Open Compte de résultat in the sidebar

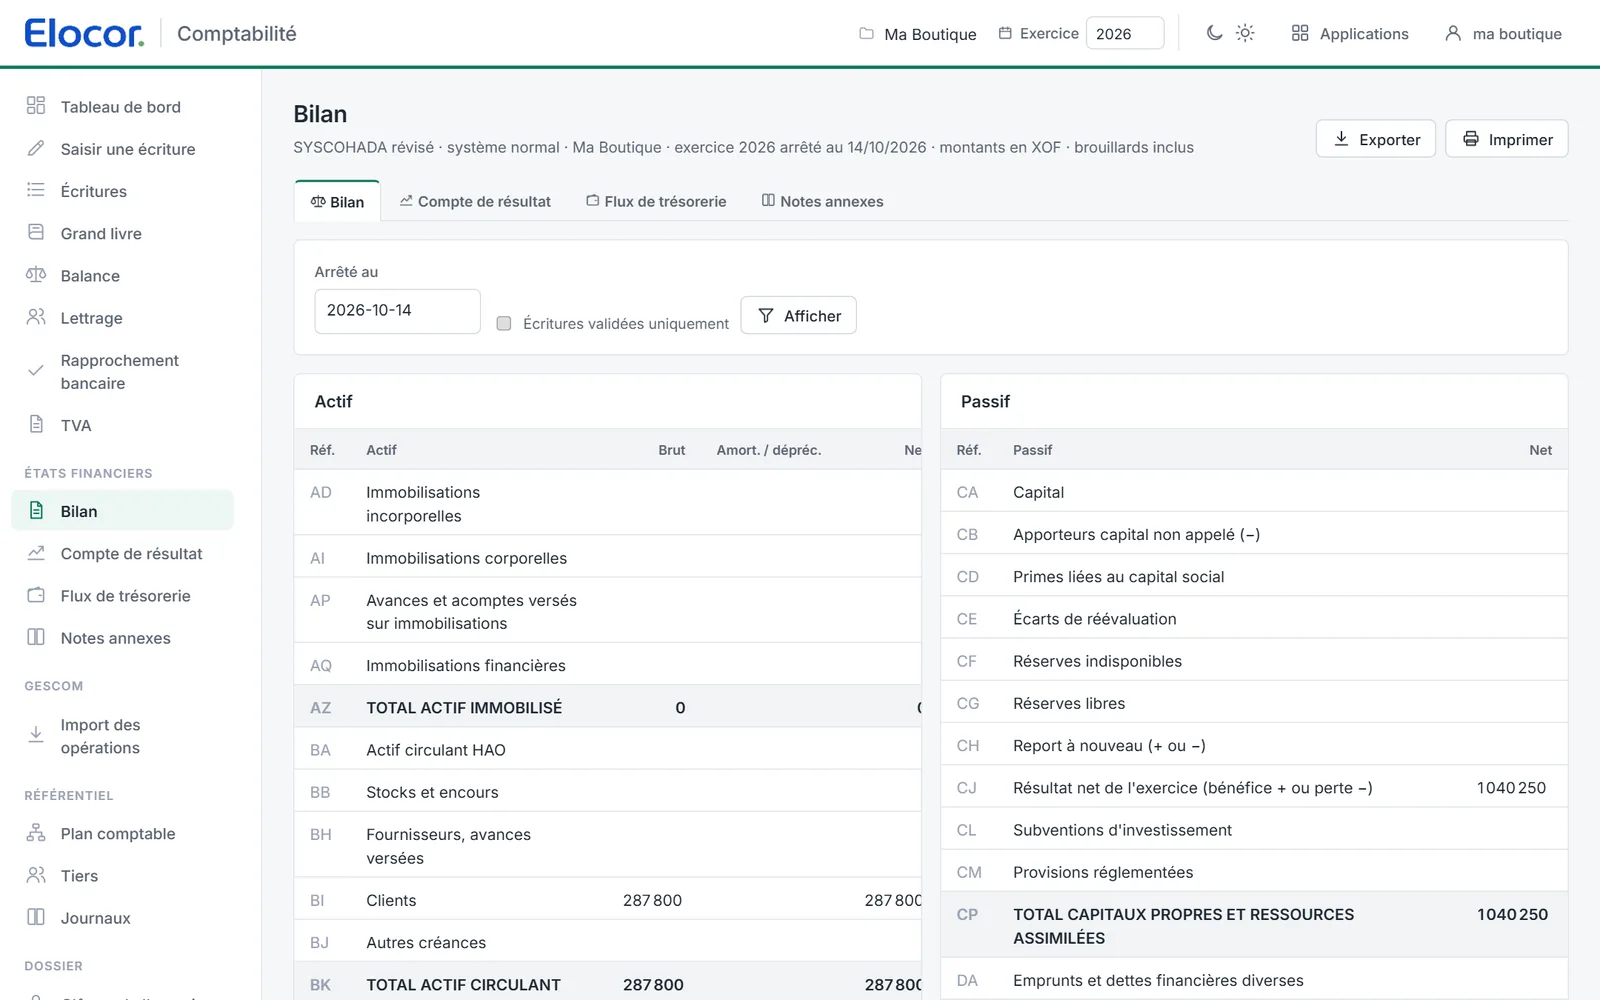[122, 553]
